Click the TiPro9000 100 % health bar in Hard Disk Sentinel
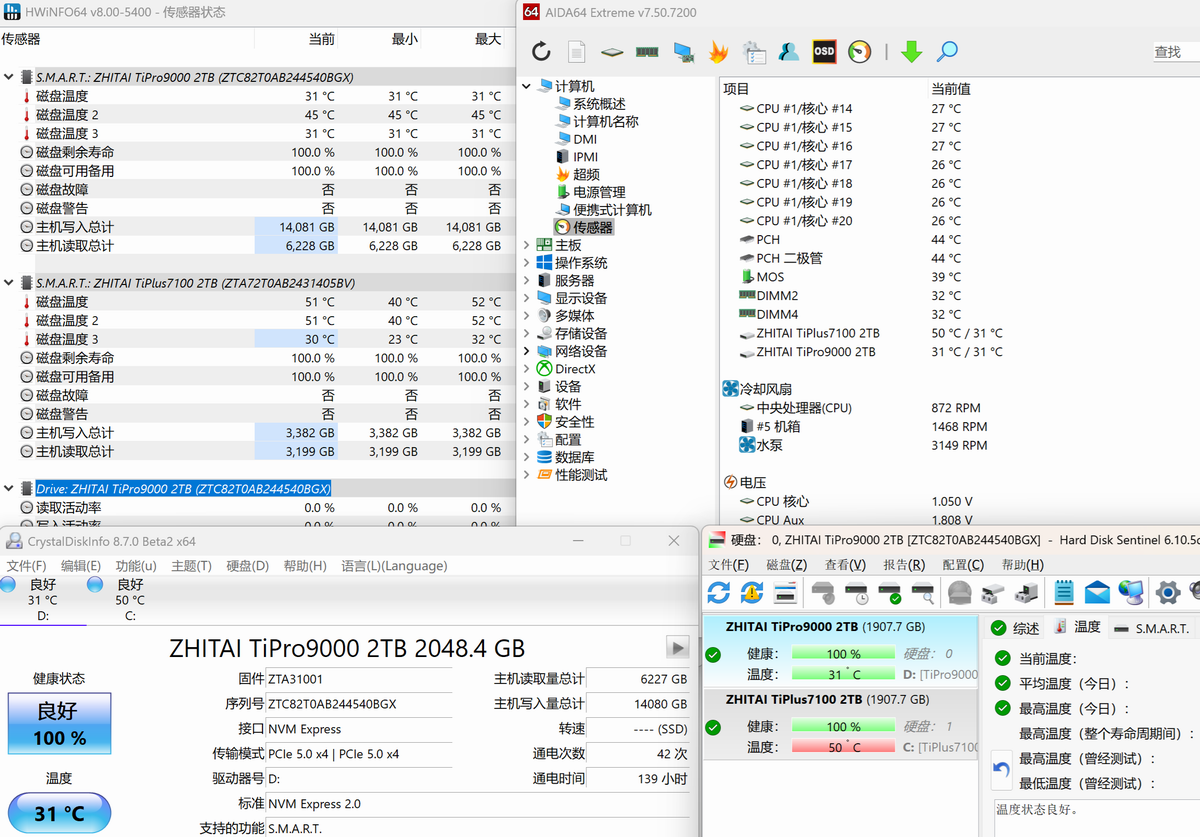Viewport: 1200px width, 837px height. click(843, 654)
